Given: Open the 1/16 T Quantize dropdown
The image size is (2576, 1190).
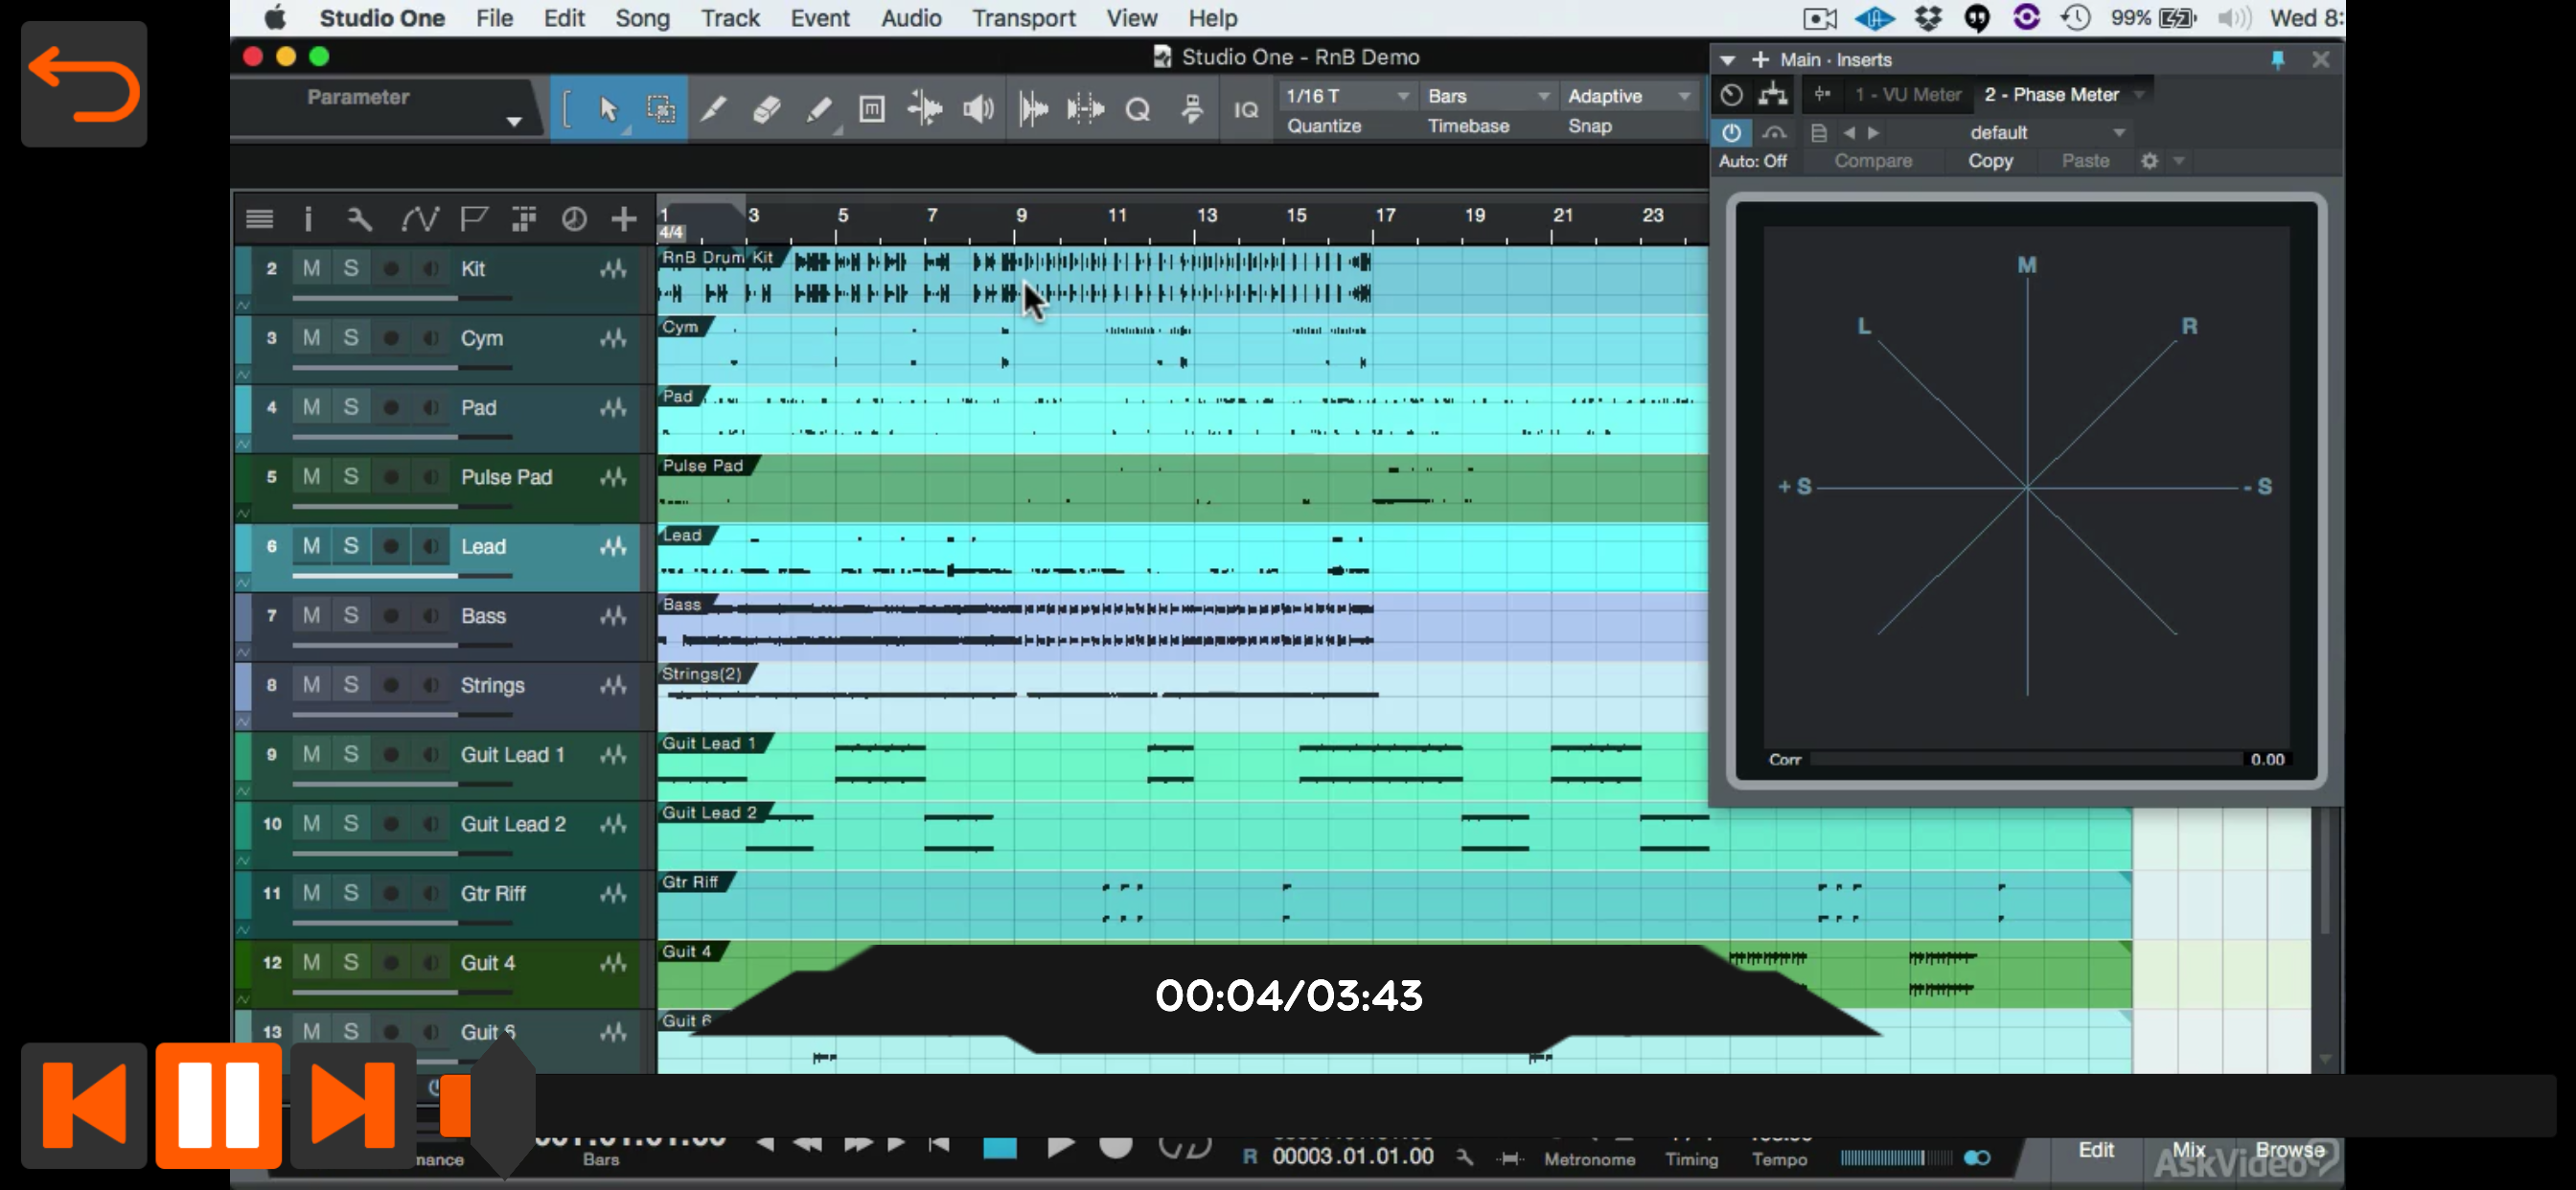Looking at the screenshot, I should pos(1346,96).
